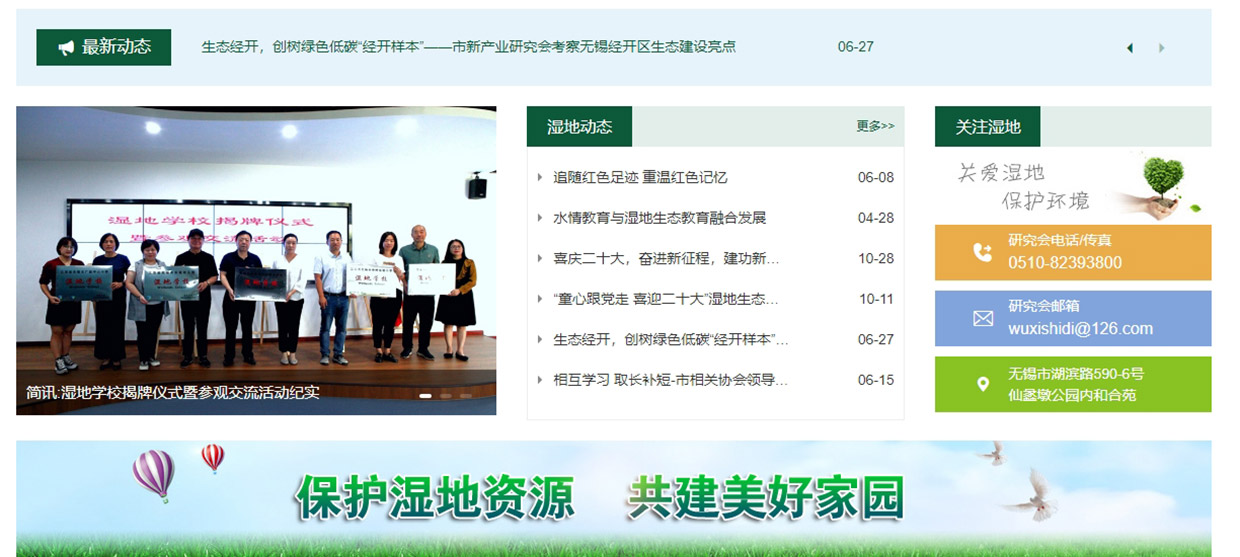Select the third carousel slide dot
This screenshot has width=1240, height=557.
(x=466, y=396)
